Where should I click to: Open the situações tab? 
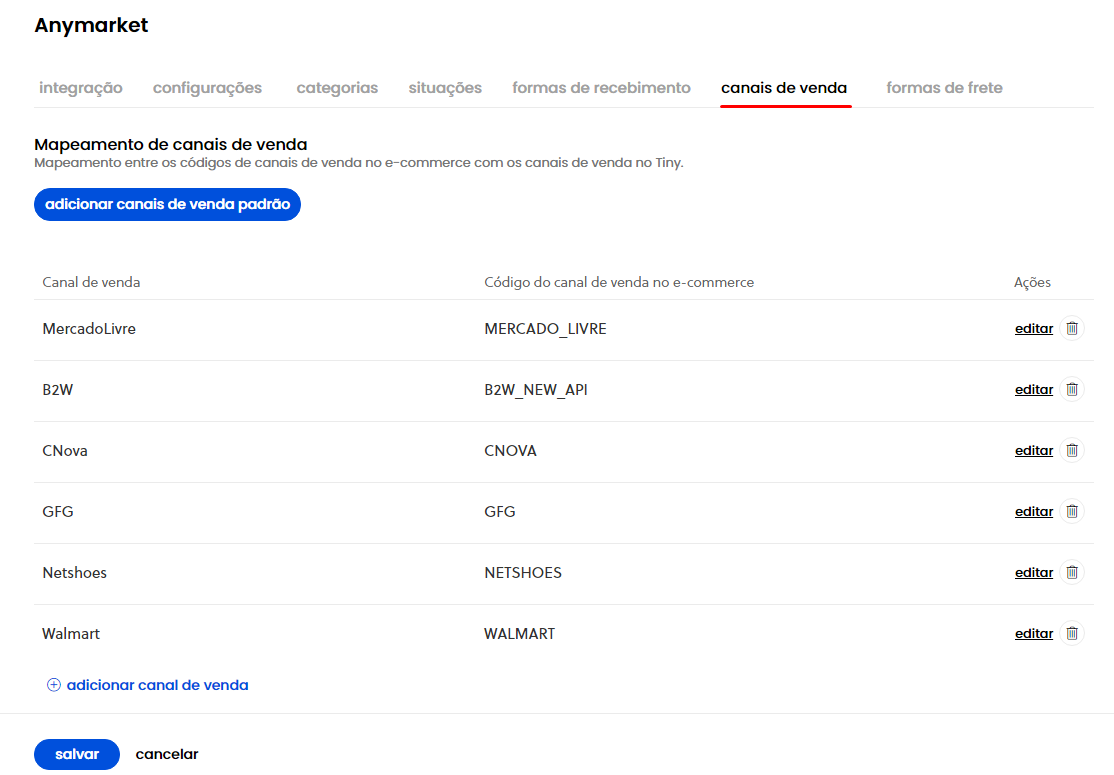pyautogui.click(x=445, y=88)
